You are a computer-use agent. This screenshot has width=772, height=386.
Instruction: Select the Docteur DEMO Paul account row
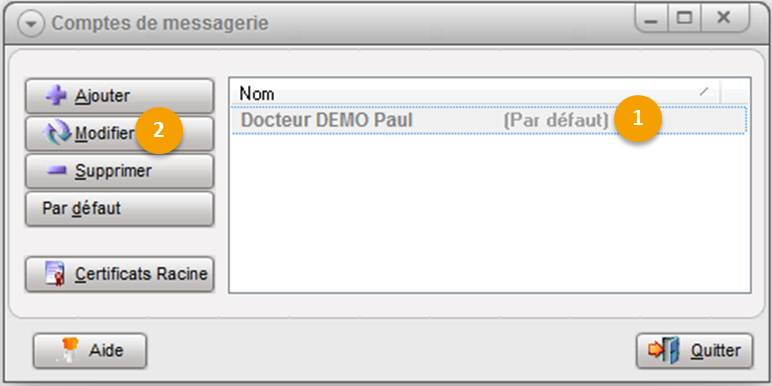[x=489, y=120]
